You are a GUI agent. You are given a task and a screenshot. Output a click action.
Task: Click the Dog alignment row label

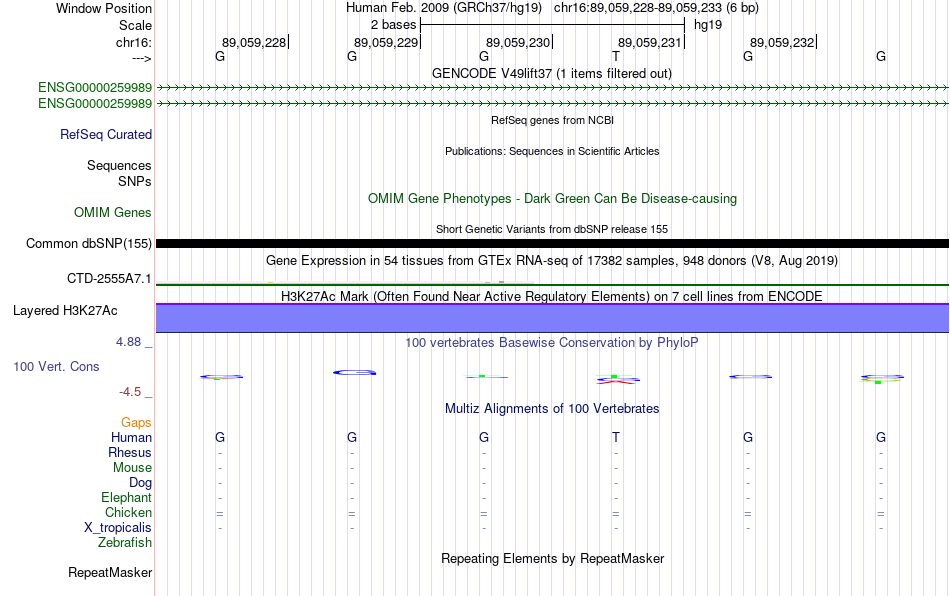[x=141, y=483]
